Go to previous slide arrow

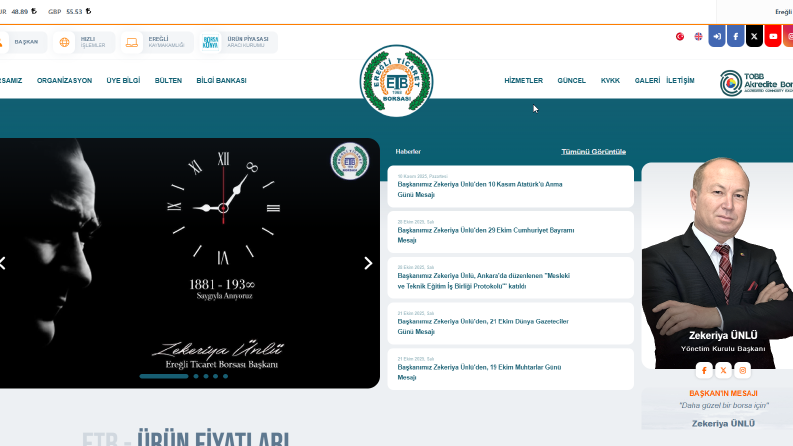3,263
